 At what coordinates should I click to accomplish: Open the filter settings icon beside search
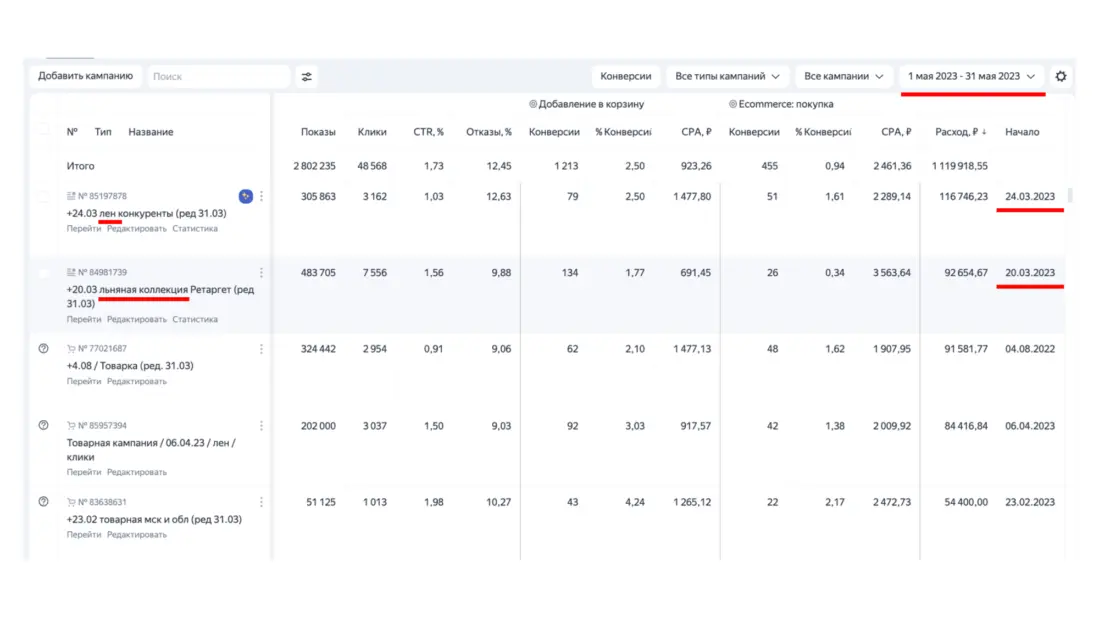pyautogui.click(x=306, y=76)
